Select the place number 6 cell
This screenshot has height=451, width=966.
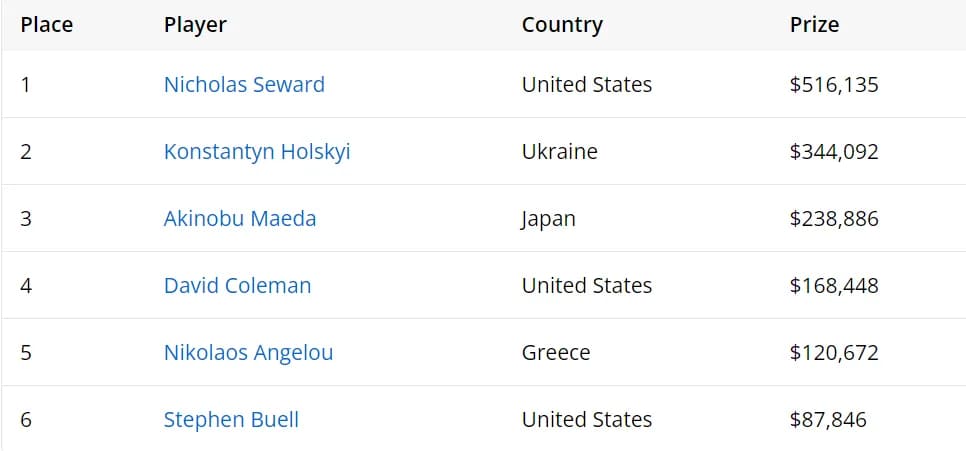point(26,419)
